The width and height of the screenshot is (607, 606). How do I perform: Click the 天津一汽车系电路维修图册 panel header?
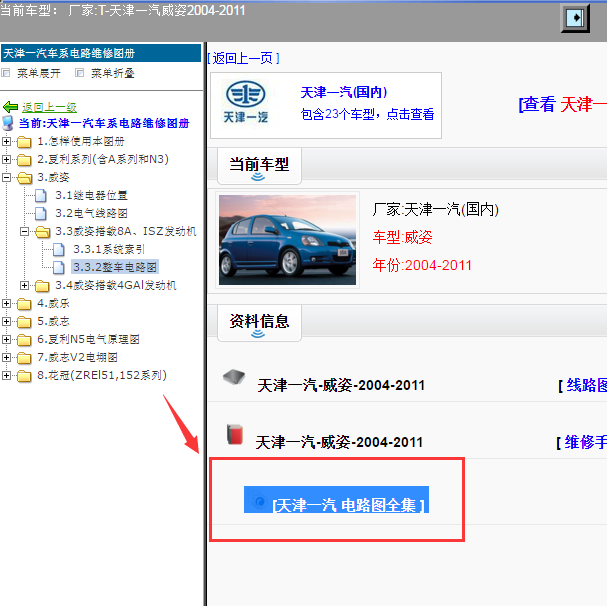point(101,53)
